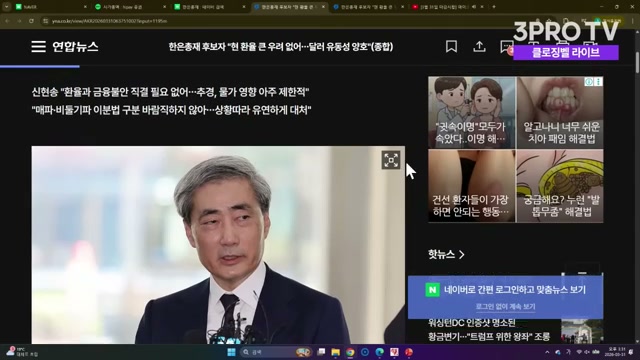Open Microsoft Edge from the taskbar
This screenshot has width=640, height=360.
tap(380, 352)
